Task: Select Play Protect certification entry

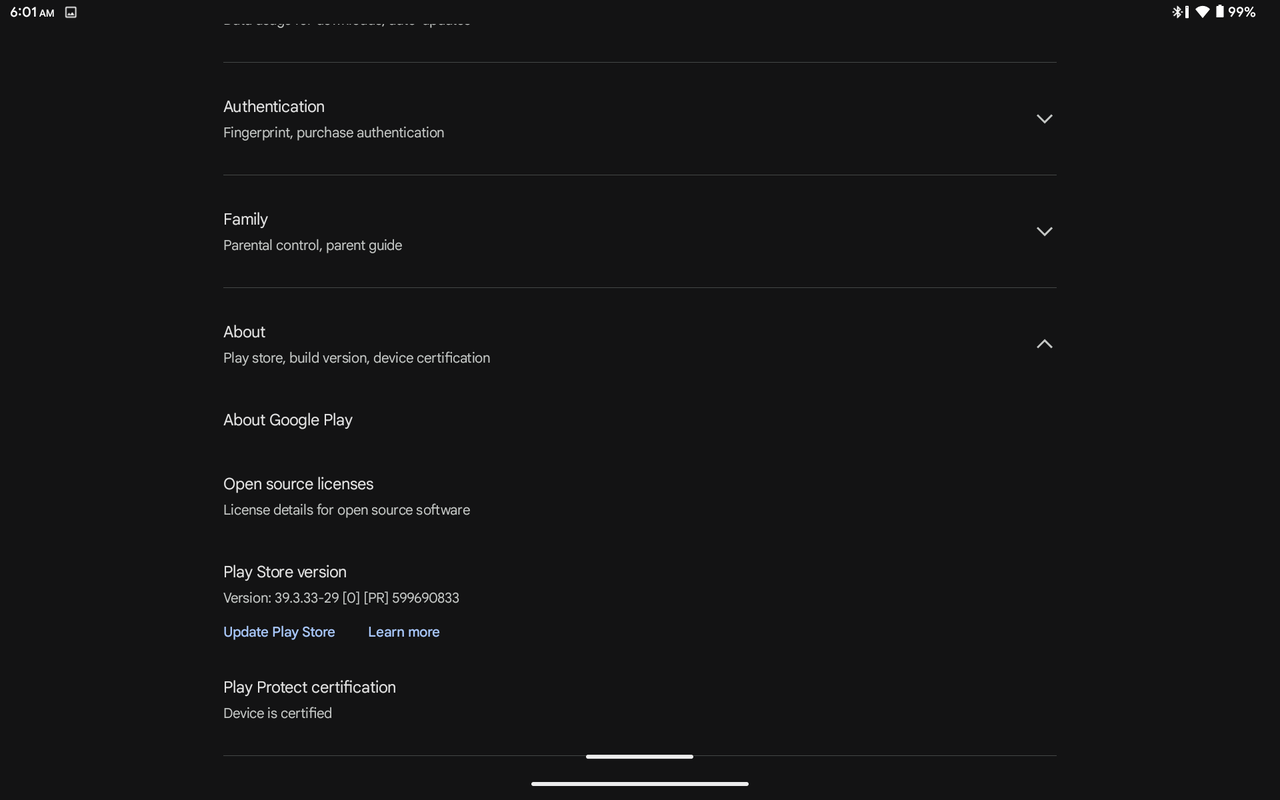Action: click(310, 688)
